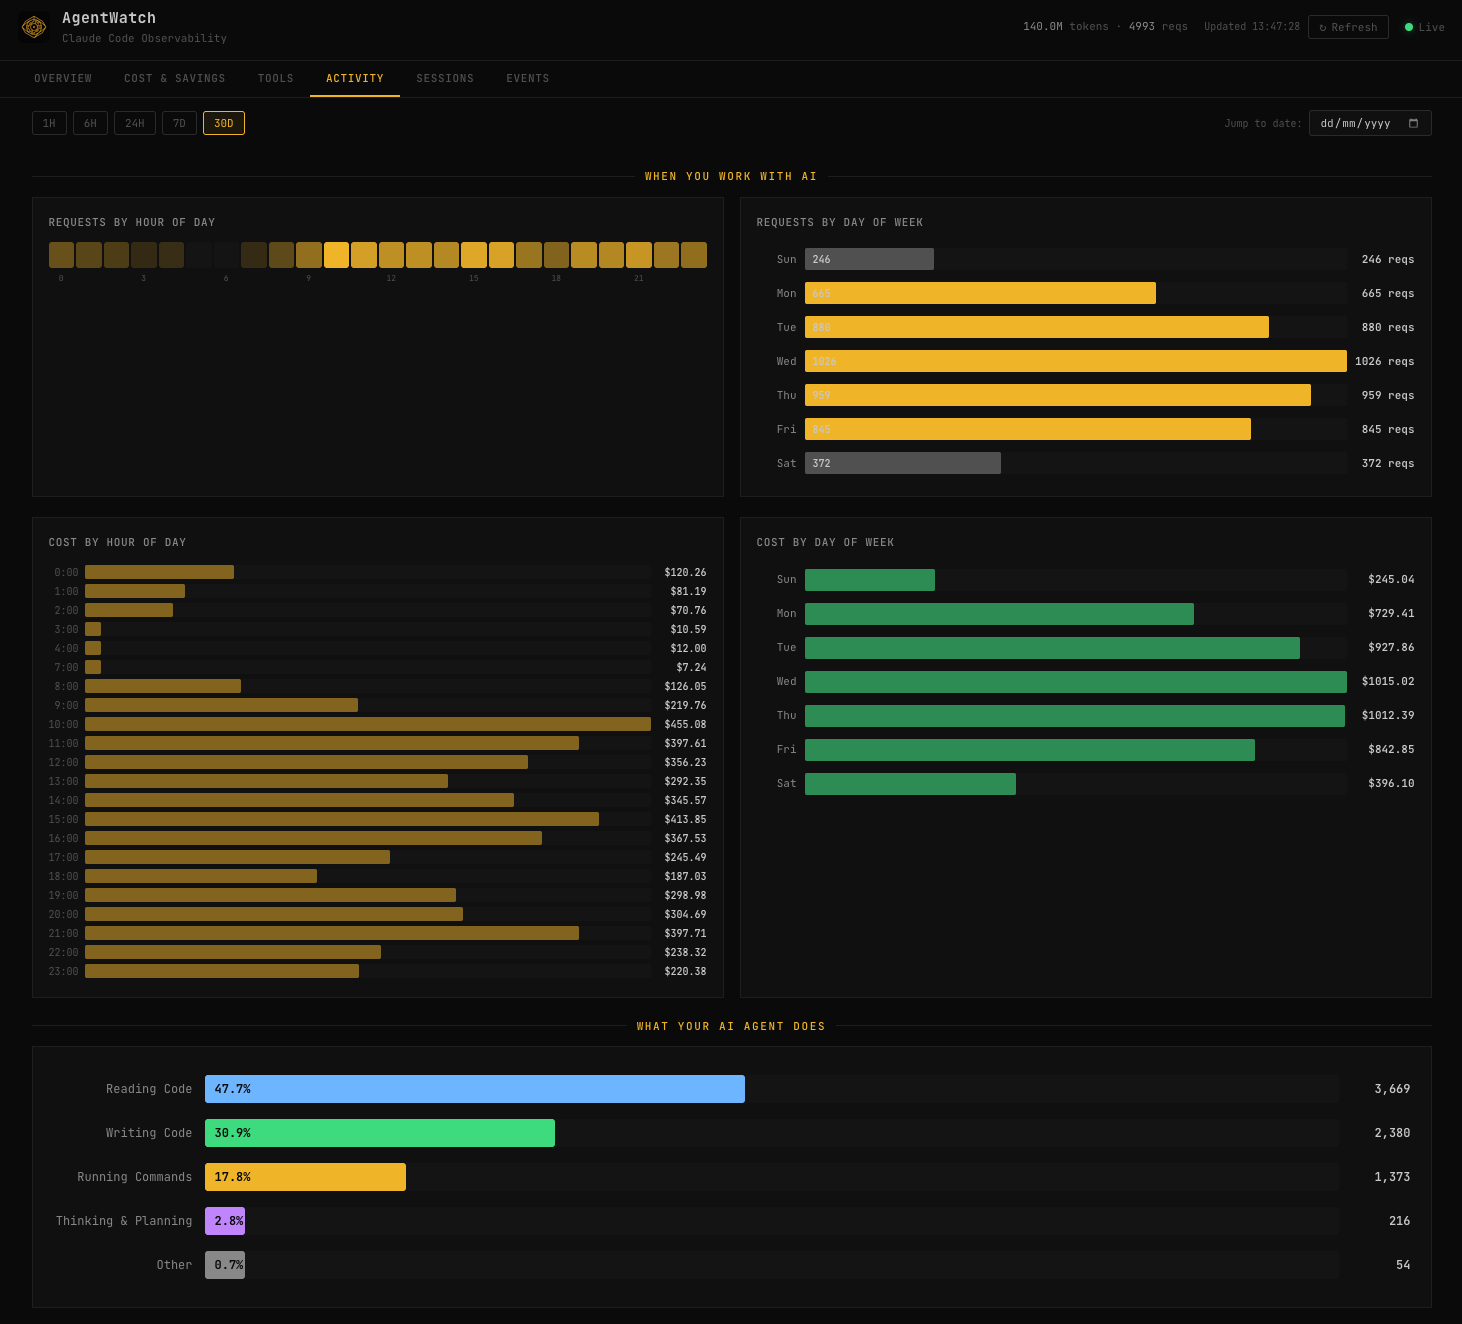Select the blue Reading Code progress bar
The image size is (1462, 1324).
(475, 1089)
